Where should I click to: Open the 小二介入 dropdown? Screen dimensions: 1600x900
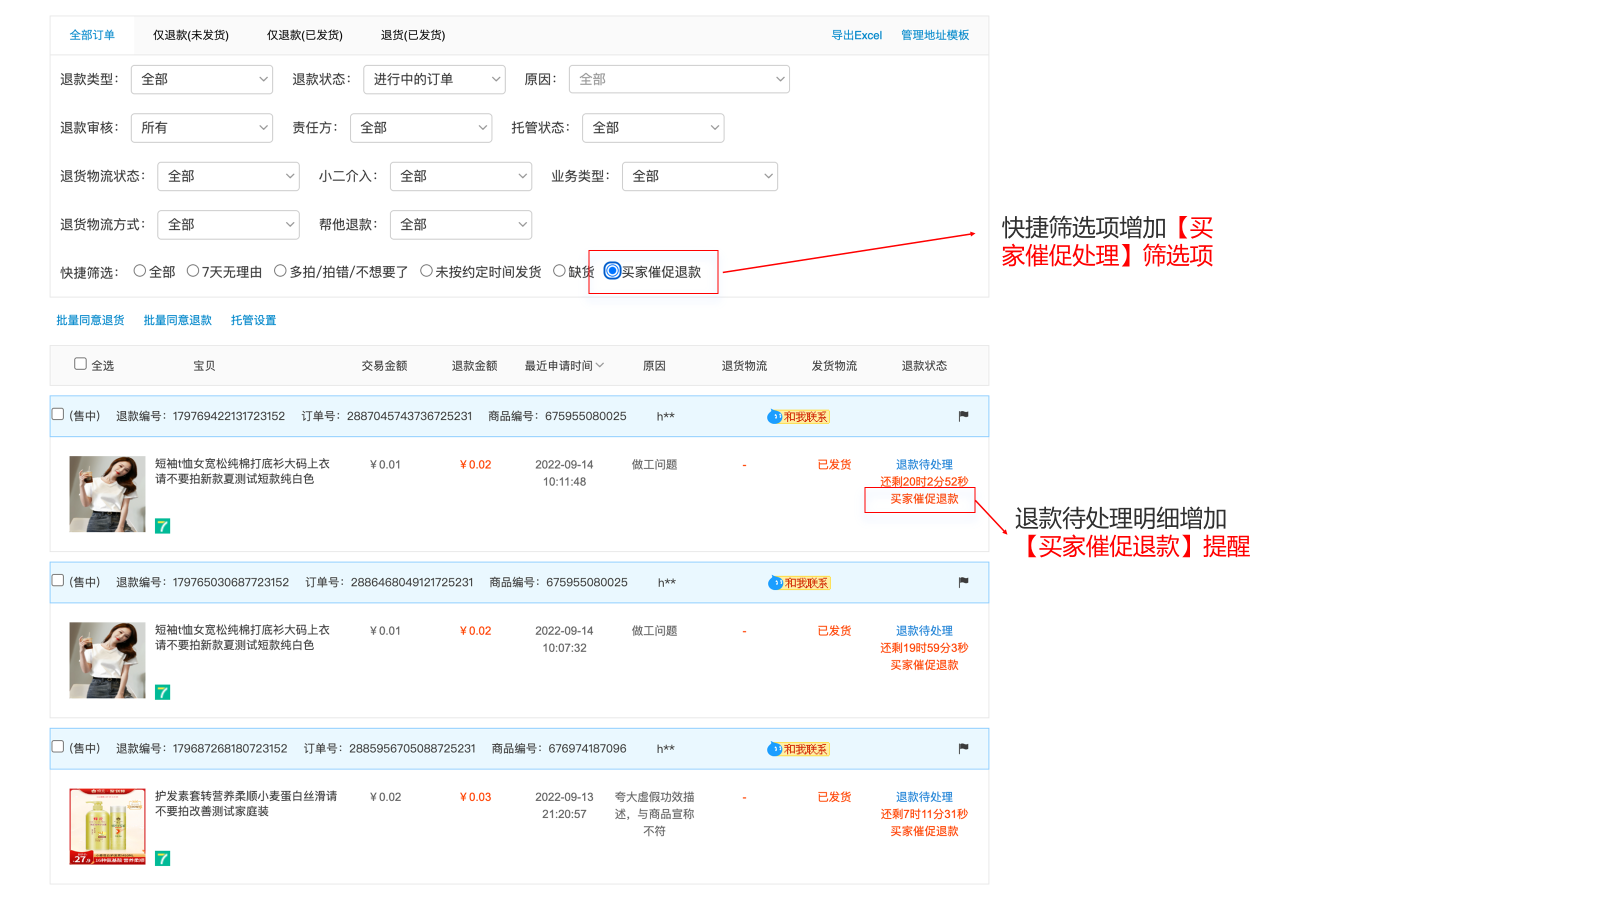[460, 176]
